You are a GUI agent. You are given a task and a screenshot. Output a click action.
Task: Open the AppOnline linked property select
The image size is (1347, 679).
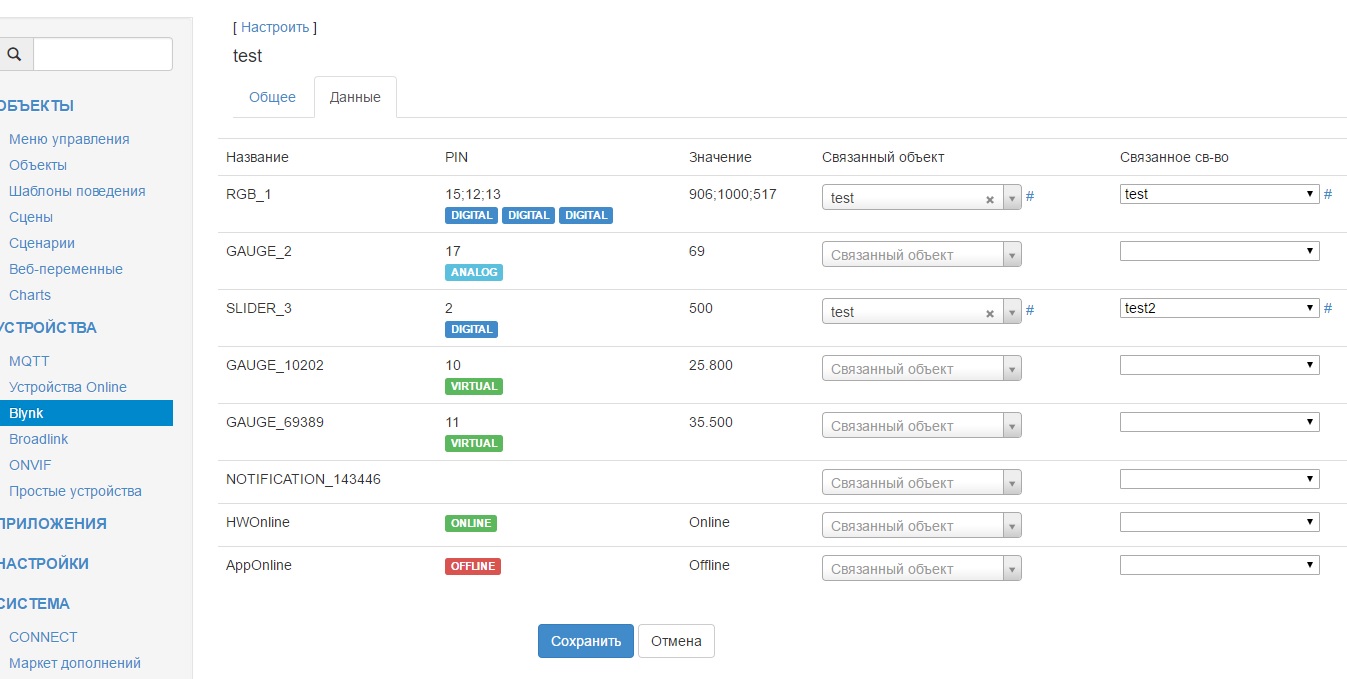coord(1220,565)
